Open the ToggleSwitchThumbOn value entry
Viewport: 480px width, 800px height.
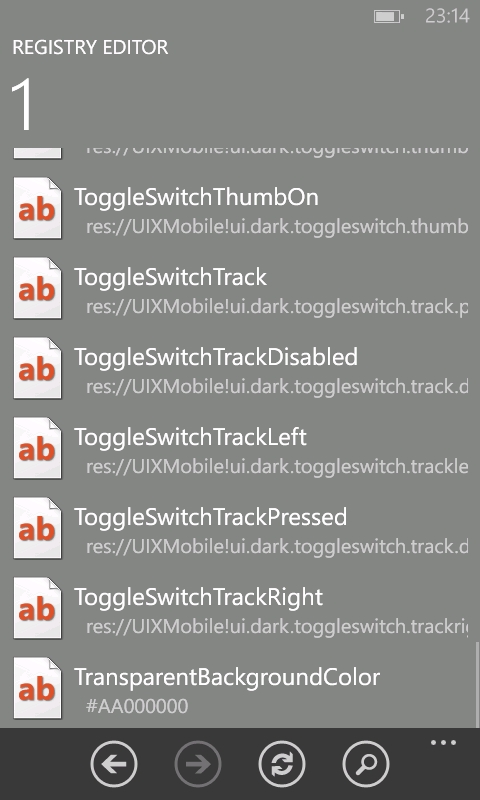coord(240,209)
